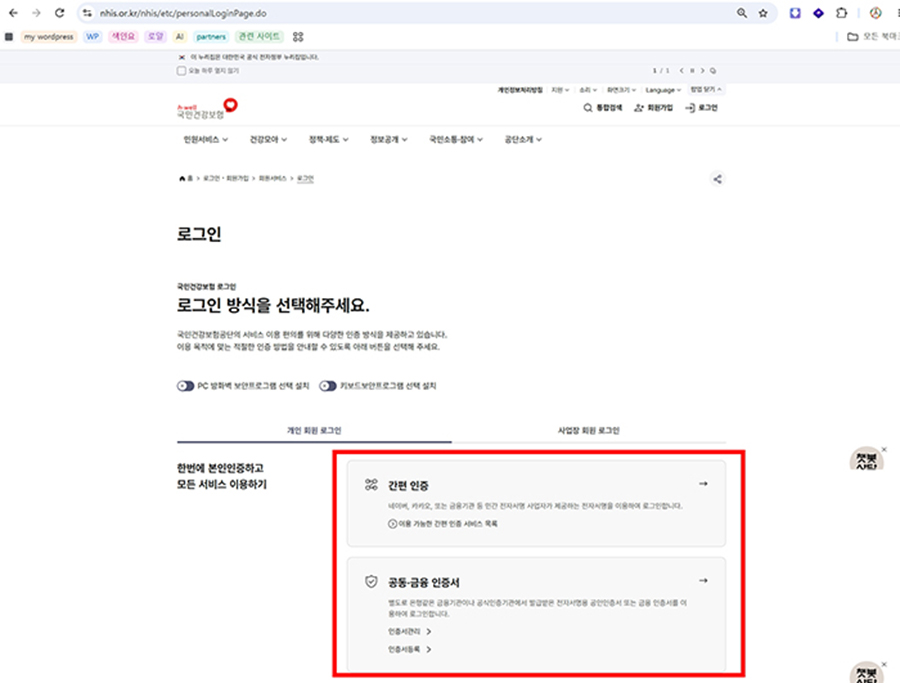900x683 pixels.
Task: Open the apps grid icon in bookmarks bar
Action: pos(9,37)
